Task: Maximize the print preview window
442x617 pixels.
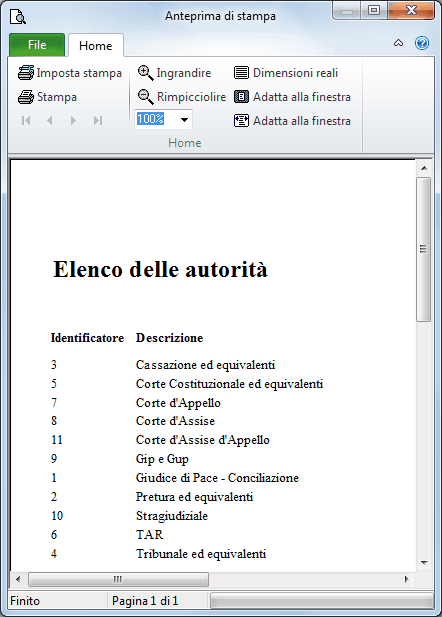Action: (x=374, y=10)
